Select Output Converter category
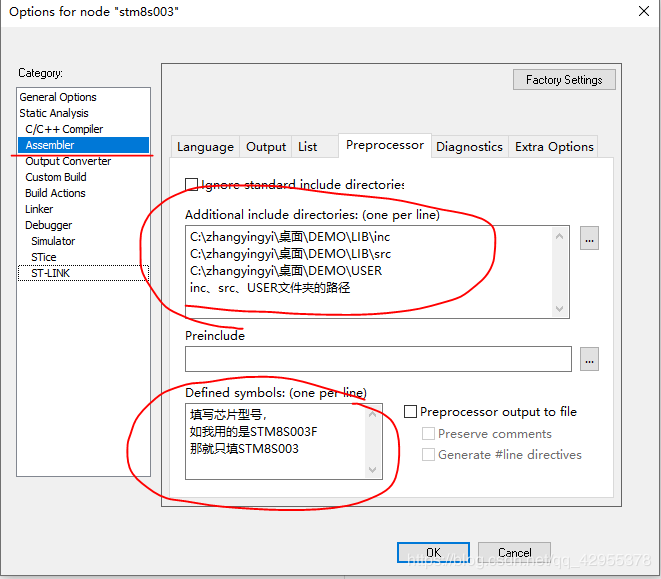 coord(68,161)
